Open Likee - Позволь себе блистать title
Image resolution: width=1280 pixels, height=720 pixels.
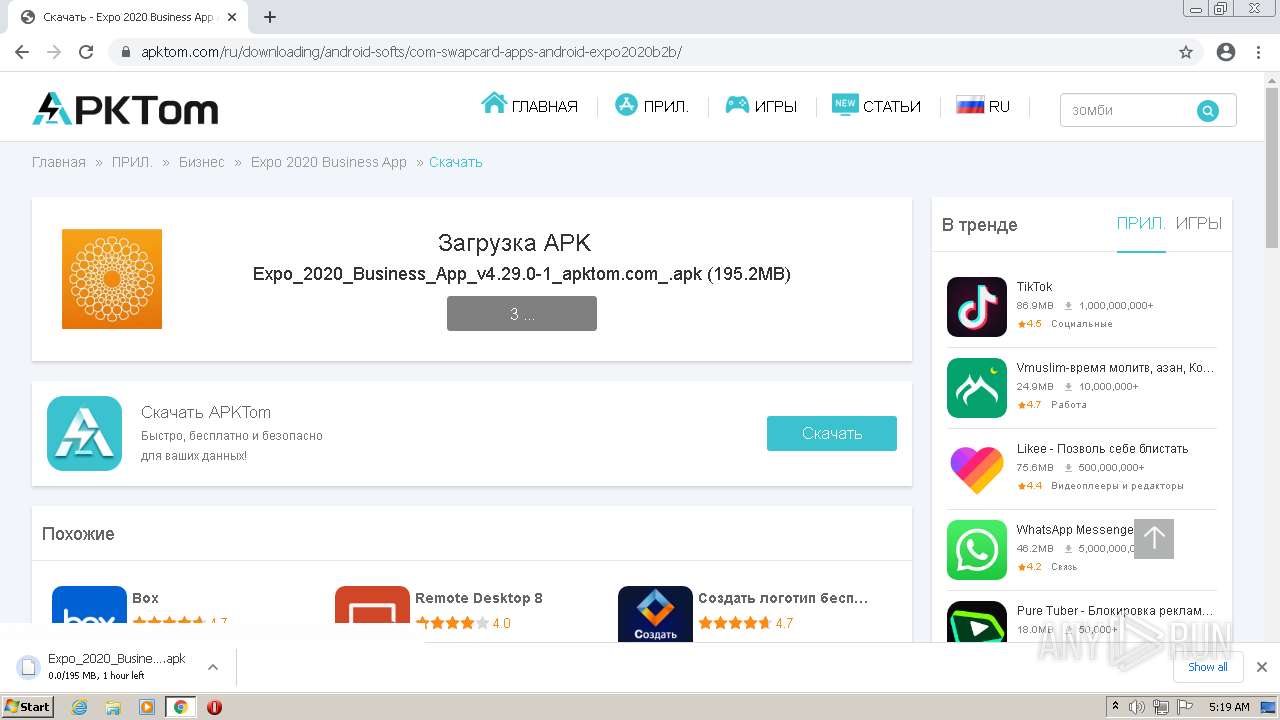[x=1102, y=449]
